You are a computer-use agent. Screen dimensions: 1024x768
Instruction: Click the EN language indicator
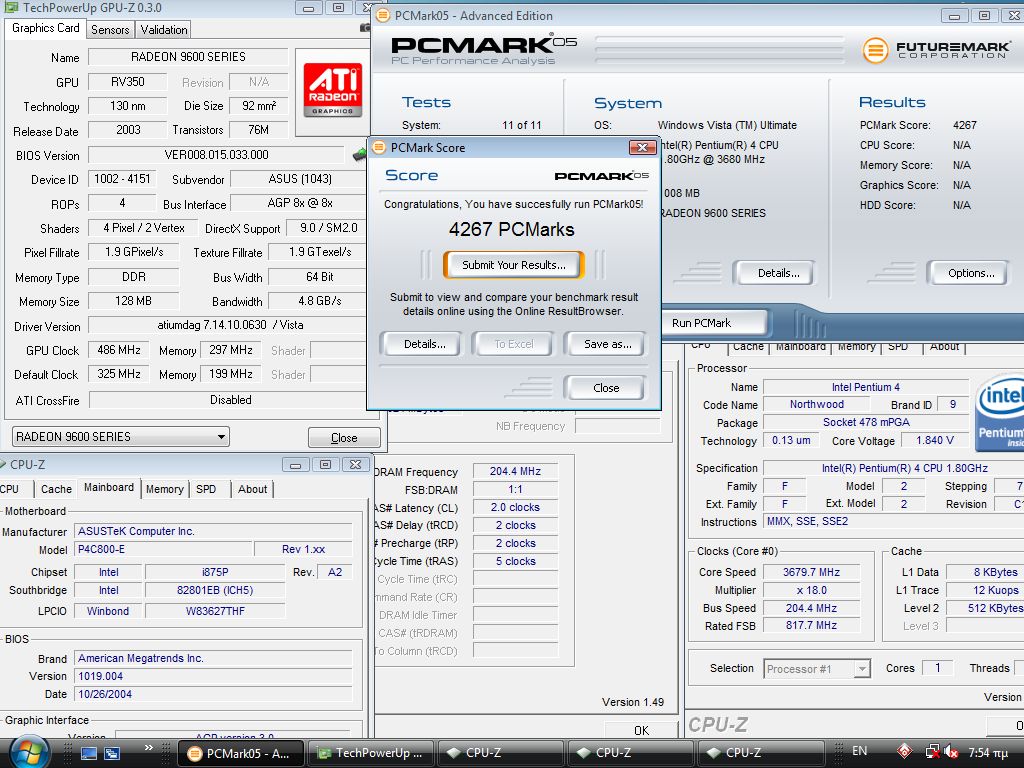tap(859, 751)
